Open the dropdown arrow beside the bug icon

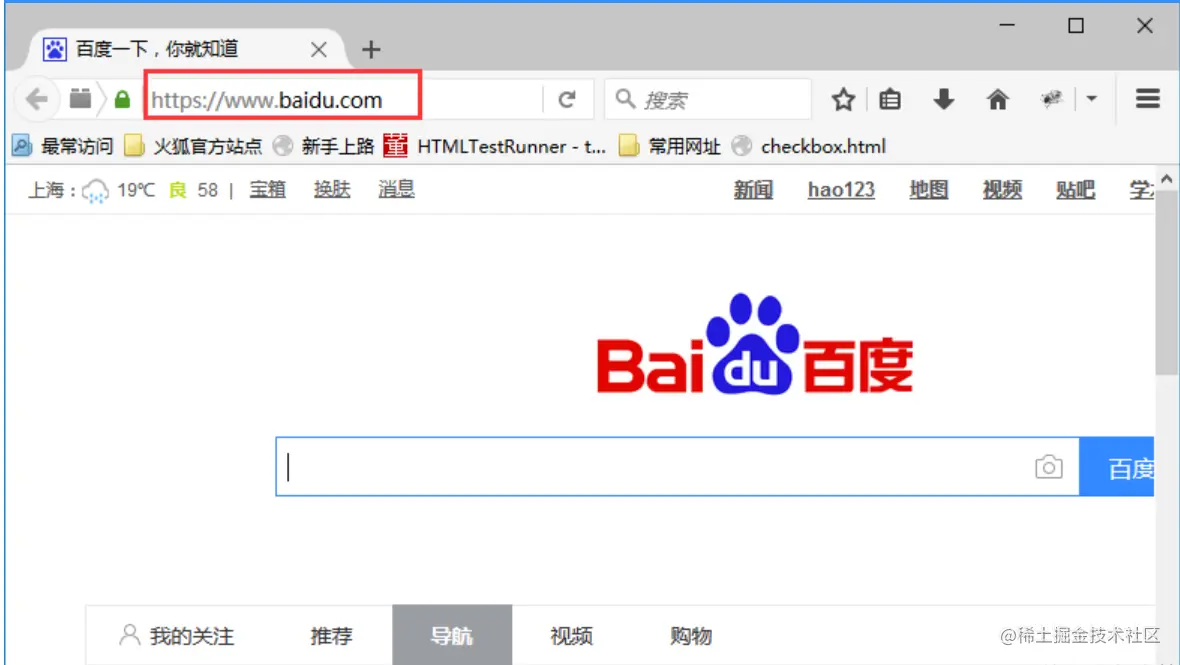tap(1092, 99)
